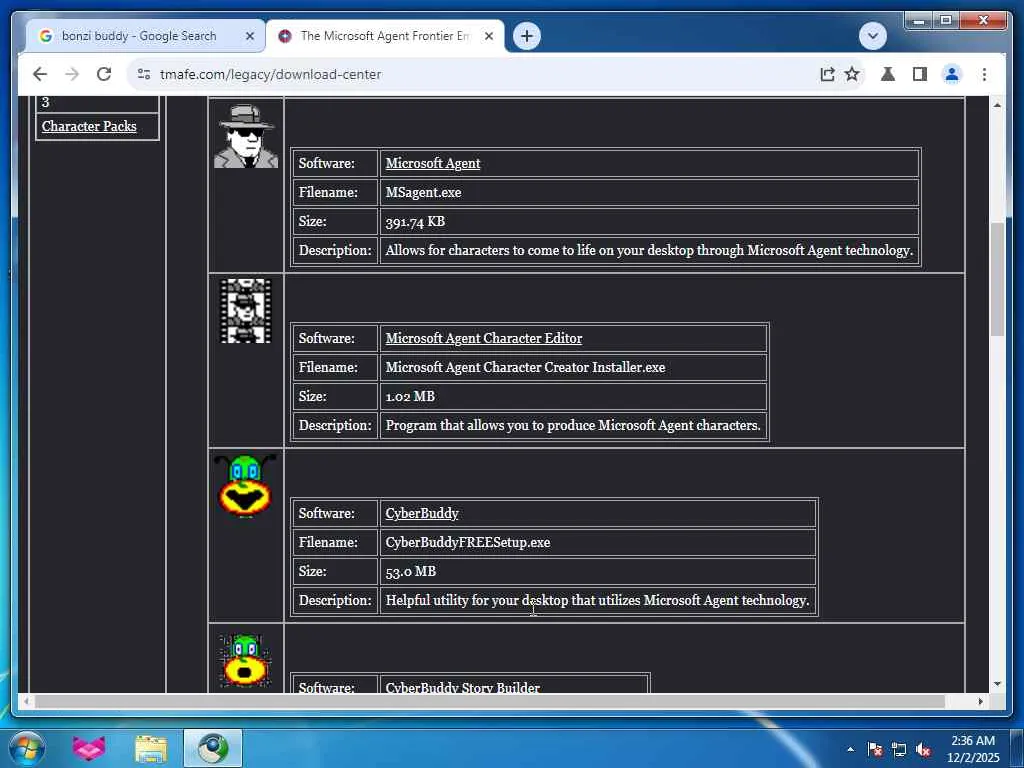The width and height of the screenshot is (1024, 768).
Task: Click the Microsoft Agent description text
Action: coord(648,250)
